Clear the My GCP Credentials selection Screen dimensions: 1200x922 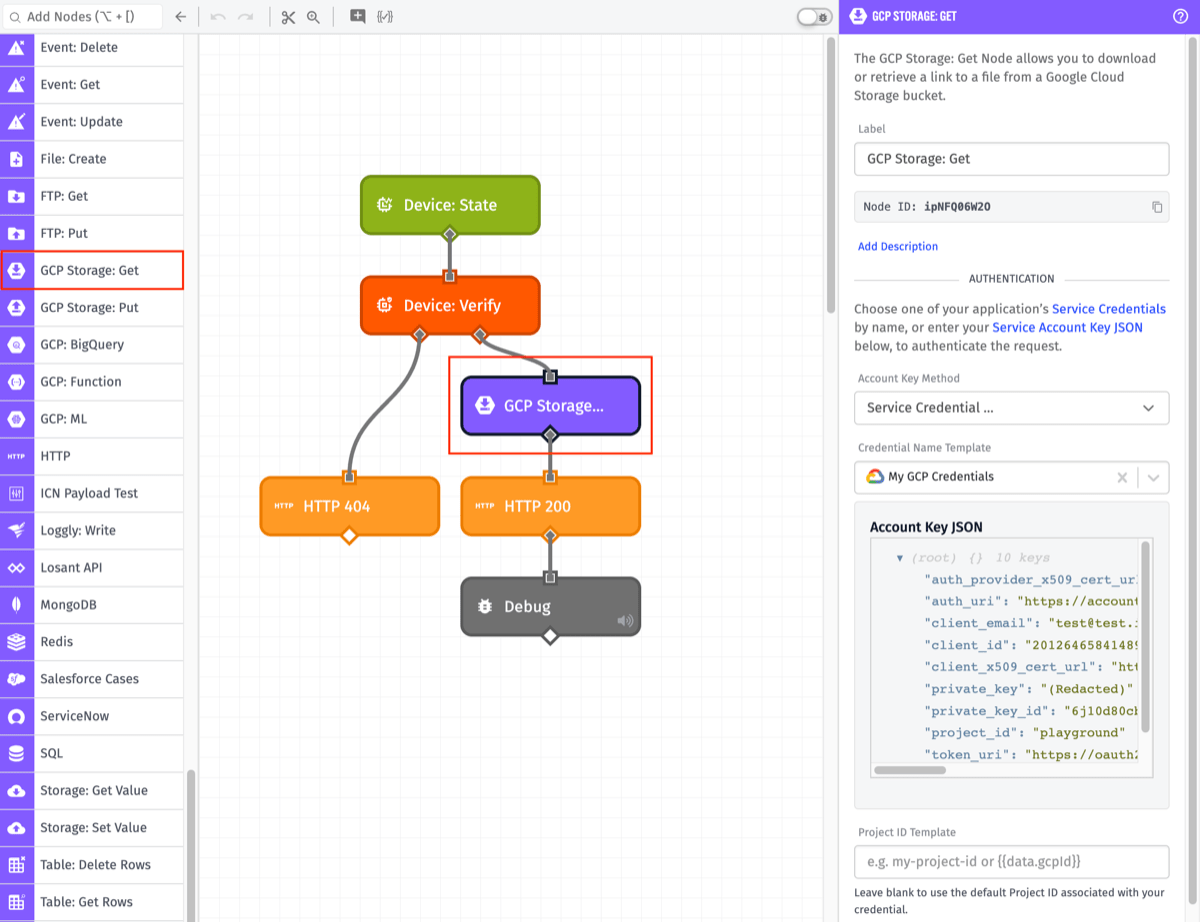point(1122,478)
